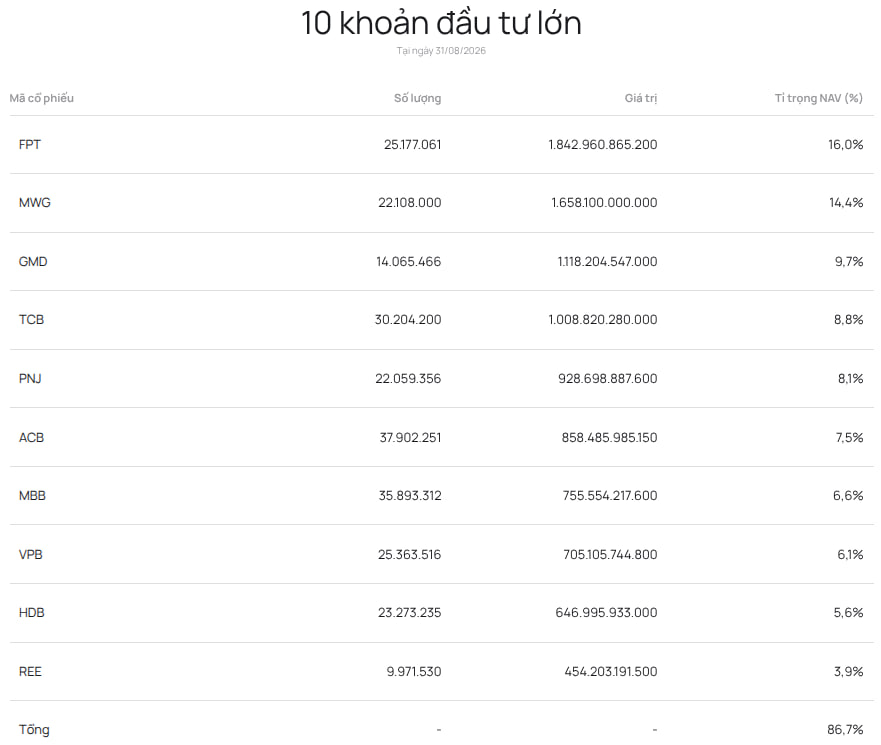This screenshot has height=745, width=881.
Task: Click VPB quantity 25.363.516
Action: (x=410, y=554)
